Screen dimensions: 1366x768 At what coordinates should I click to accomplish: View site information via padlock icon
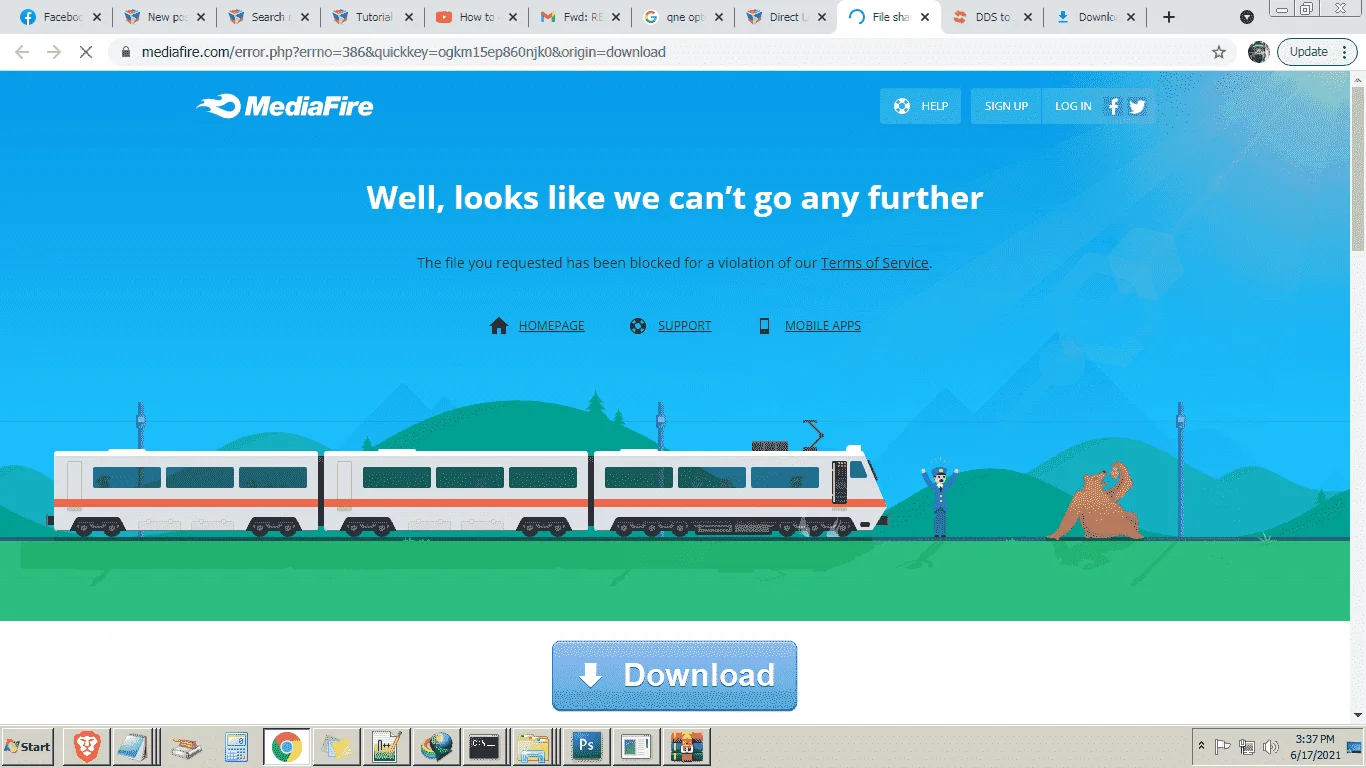[126, 52]
